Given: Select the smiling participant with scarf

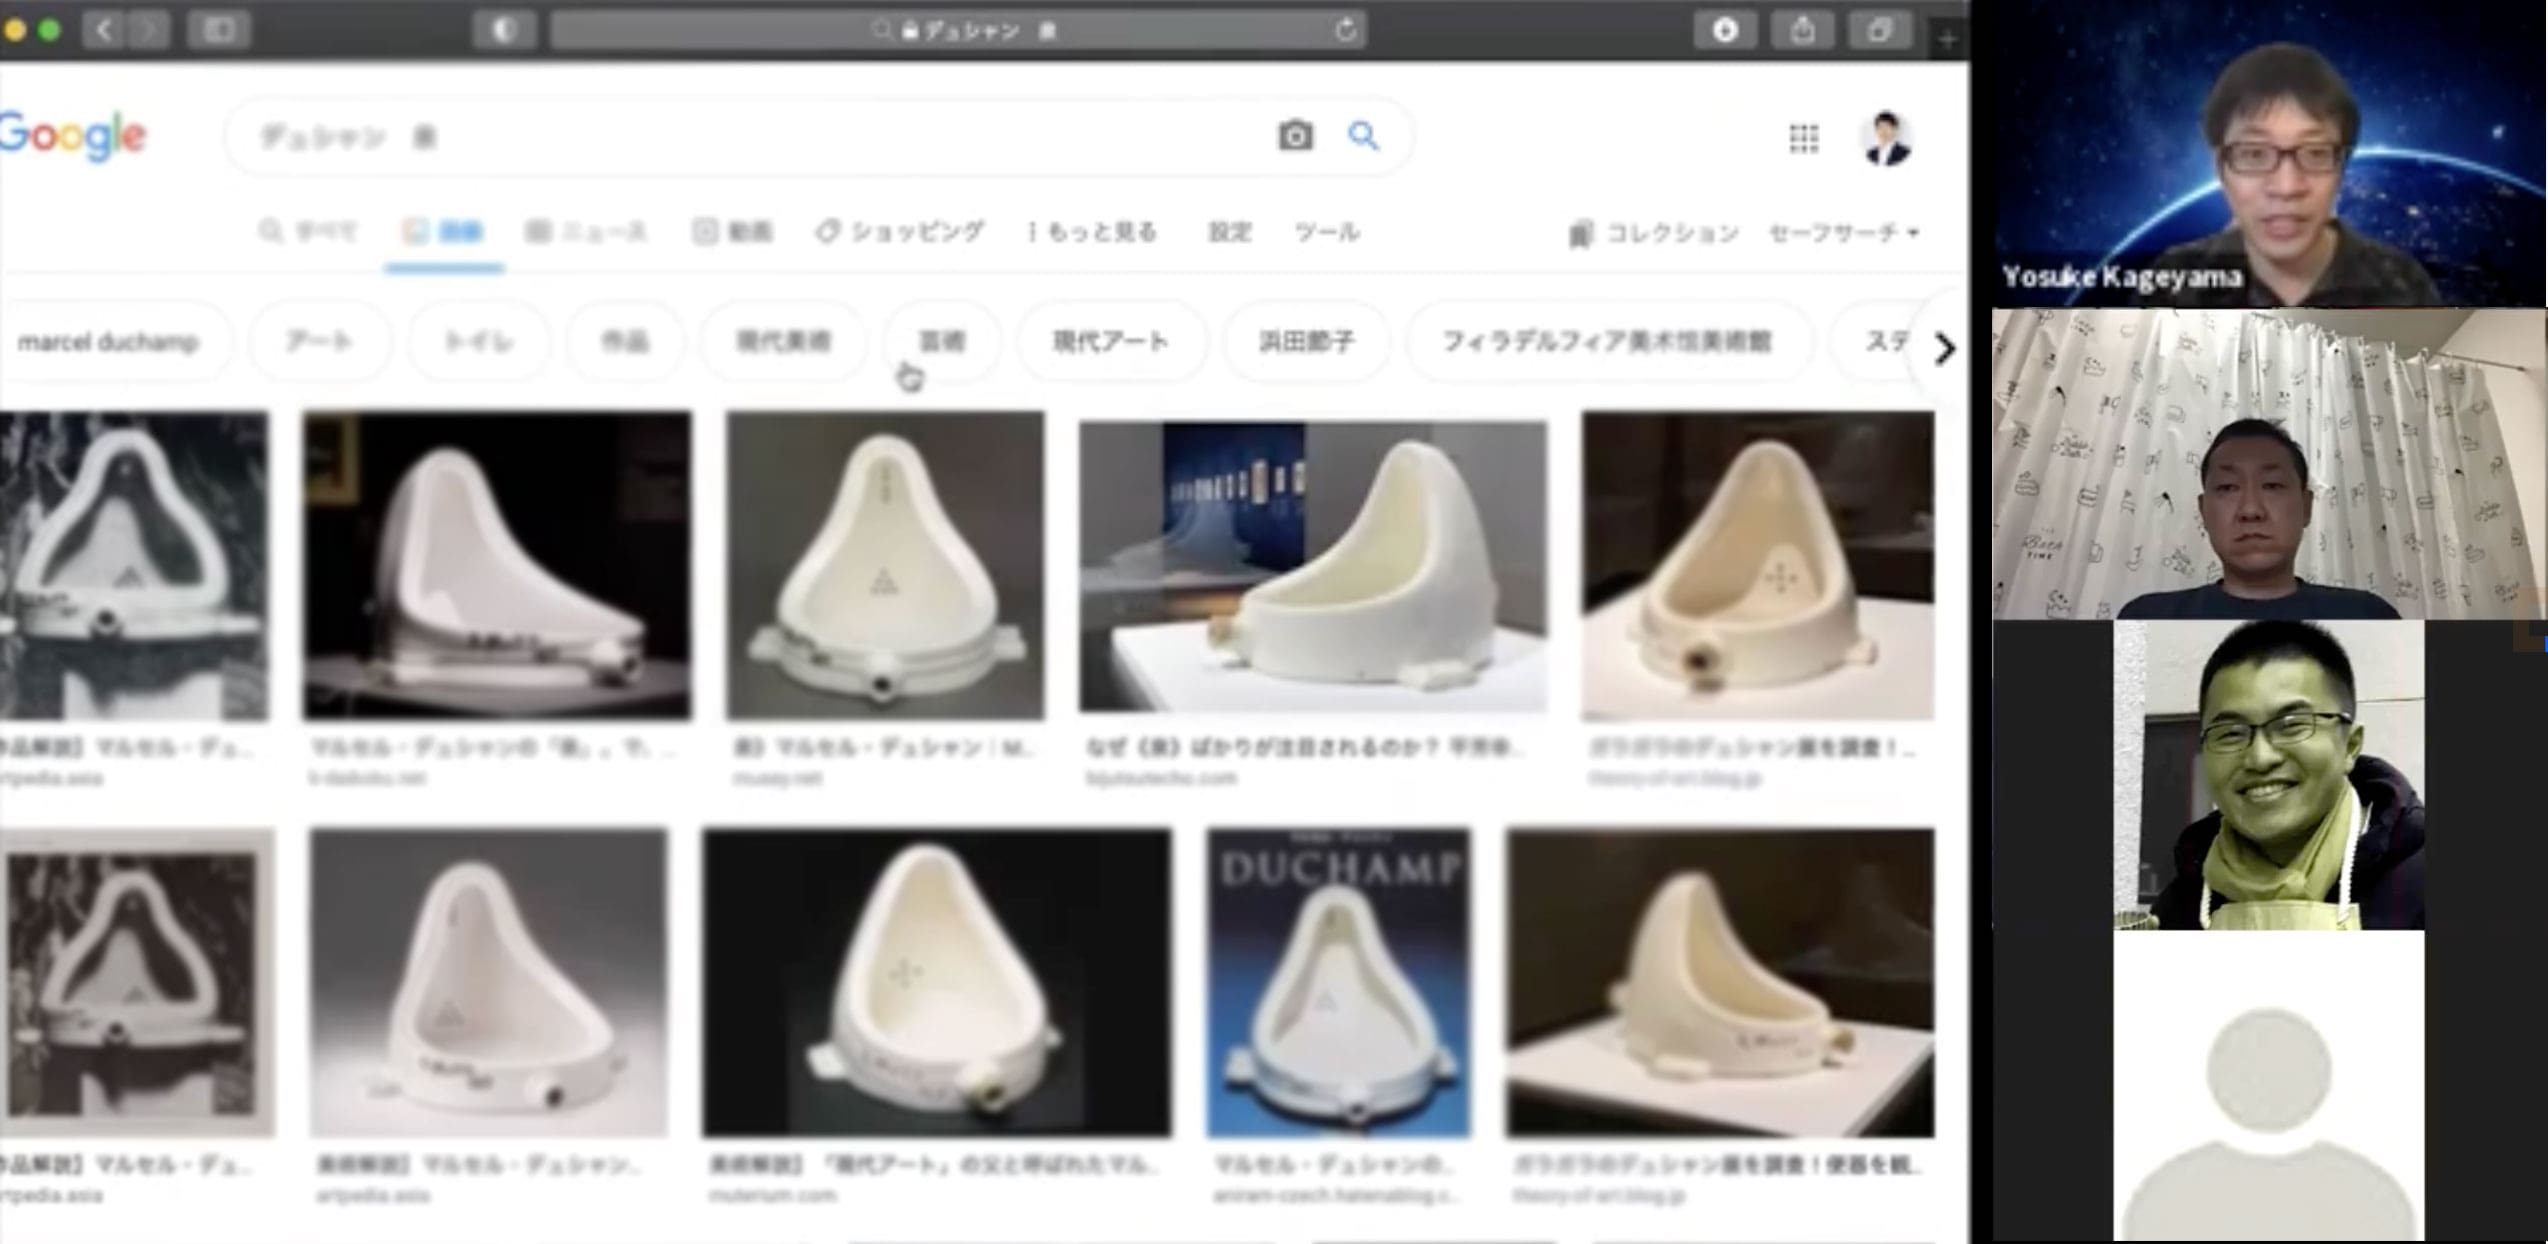Looking at the screenshot, I should tap(2269, 775).
